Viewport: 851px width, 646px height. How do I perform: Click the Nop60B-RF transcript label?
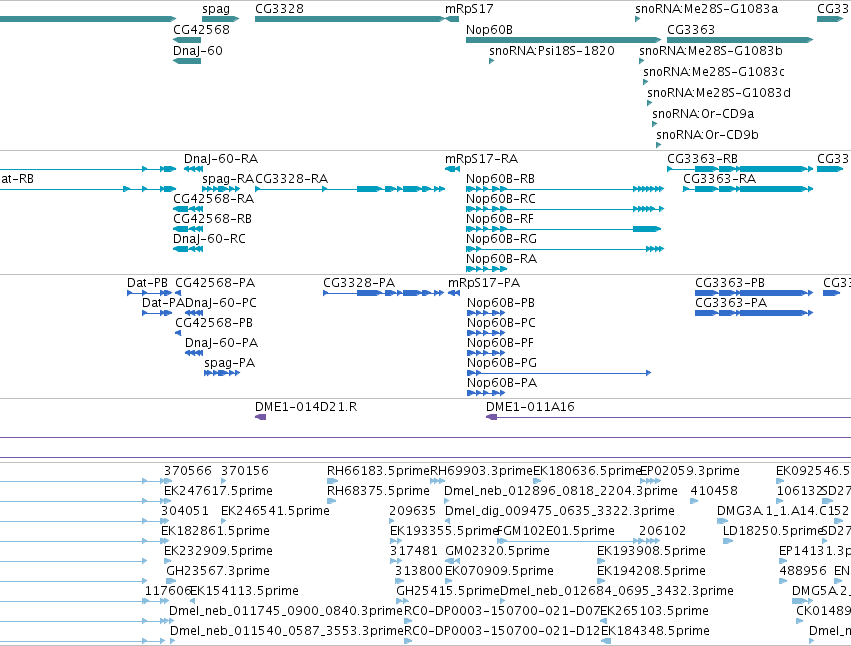[x=500, y=219]
